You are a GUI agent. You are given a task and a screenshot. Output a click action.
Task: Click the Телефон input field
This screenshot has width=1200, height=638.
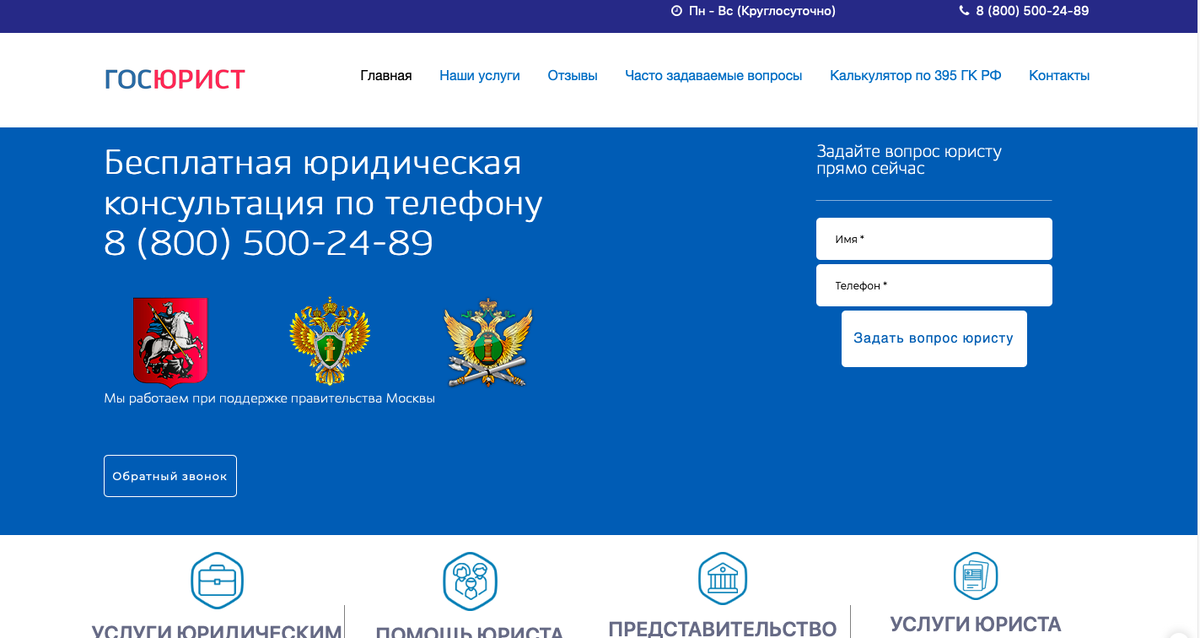pos(934,285)
